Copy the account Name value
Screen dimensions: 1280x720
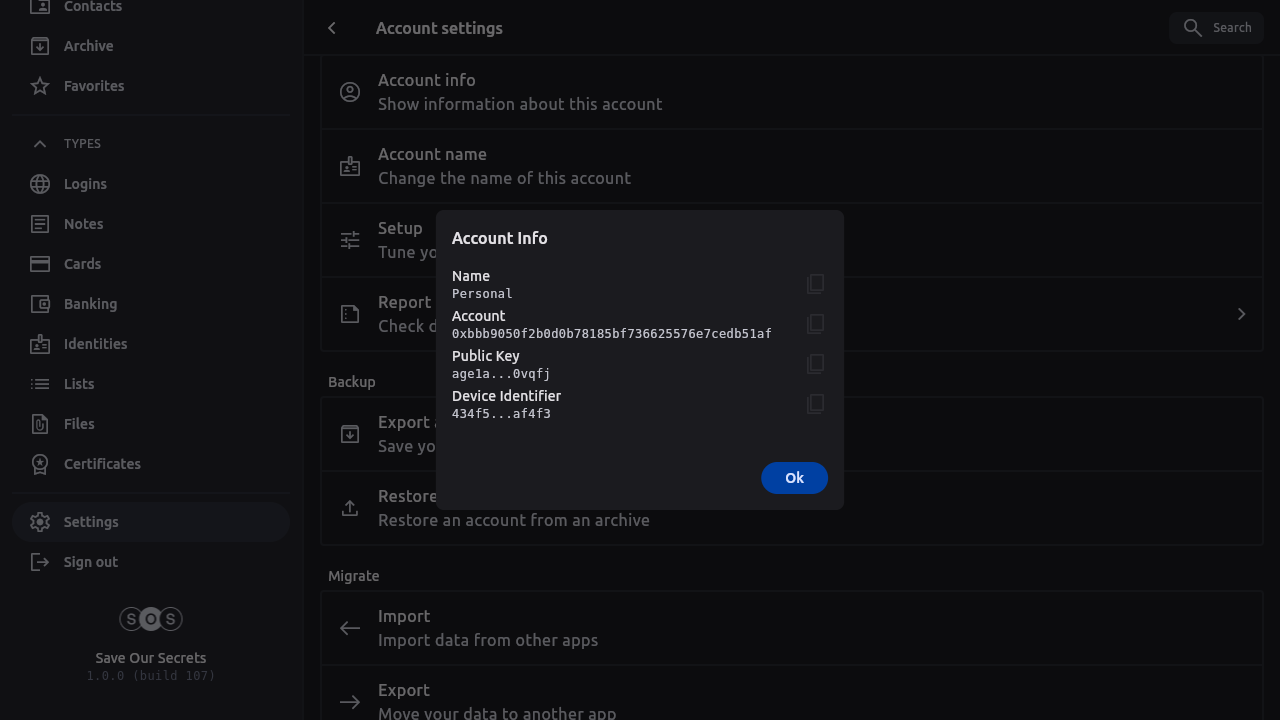tap(815, 284)
